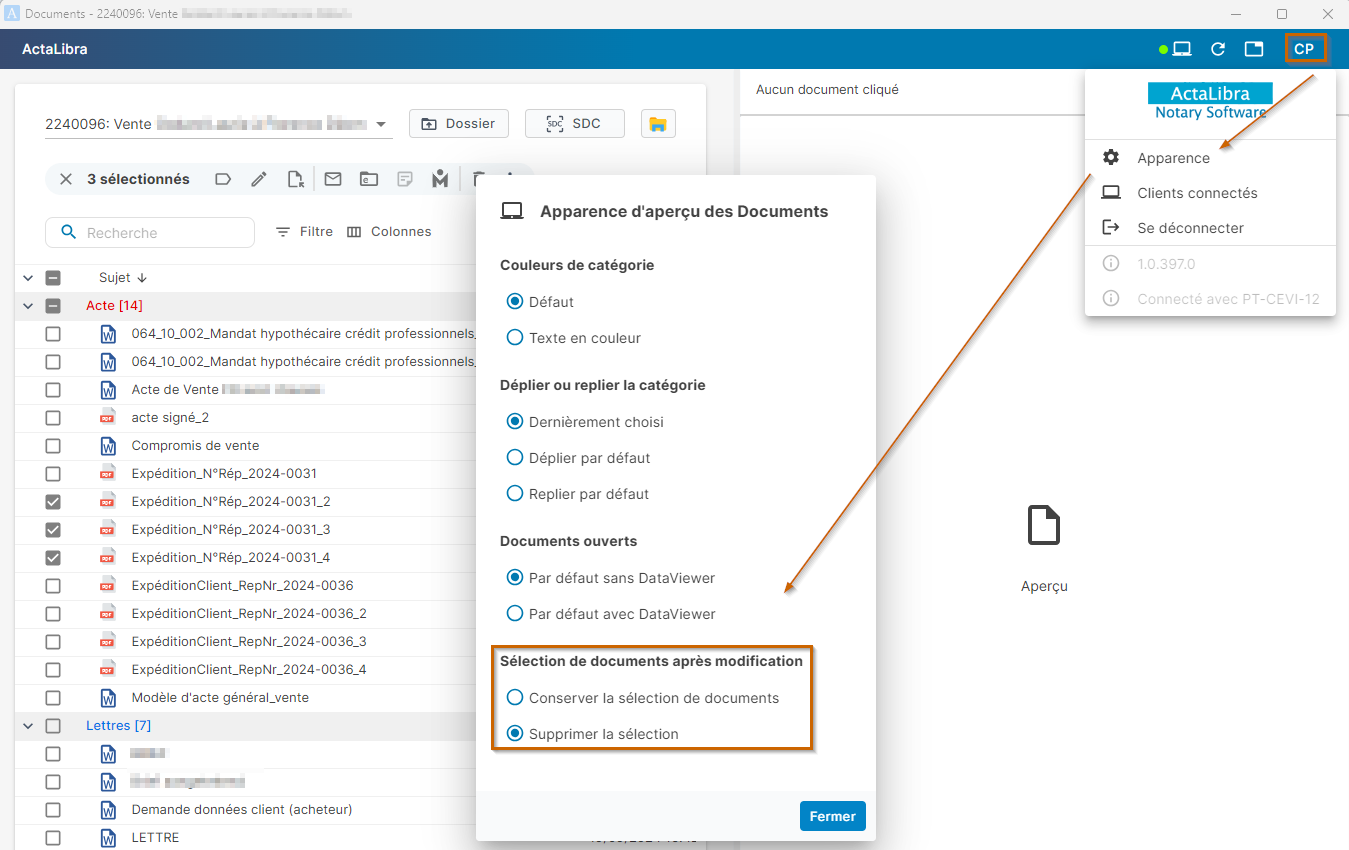Screen dimensions: 1349x850
Task: Click ExpéditionClient_RepNr_2024-0036_3 row name
Action: coord(249,642)
